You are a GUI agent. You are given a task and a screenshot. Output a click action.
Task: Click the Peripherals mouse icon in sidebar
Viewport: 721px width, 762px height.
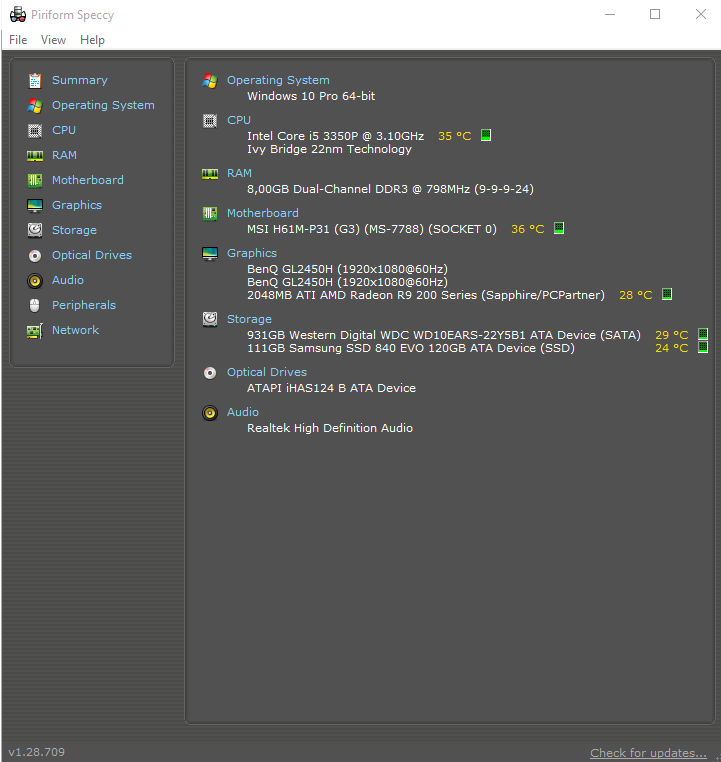click(34, 305)
